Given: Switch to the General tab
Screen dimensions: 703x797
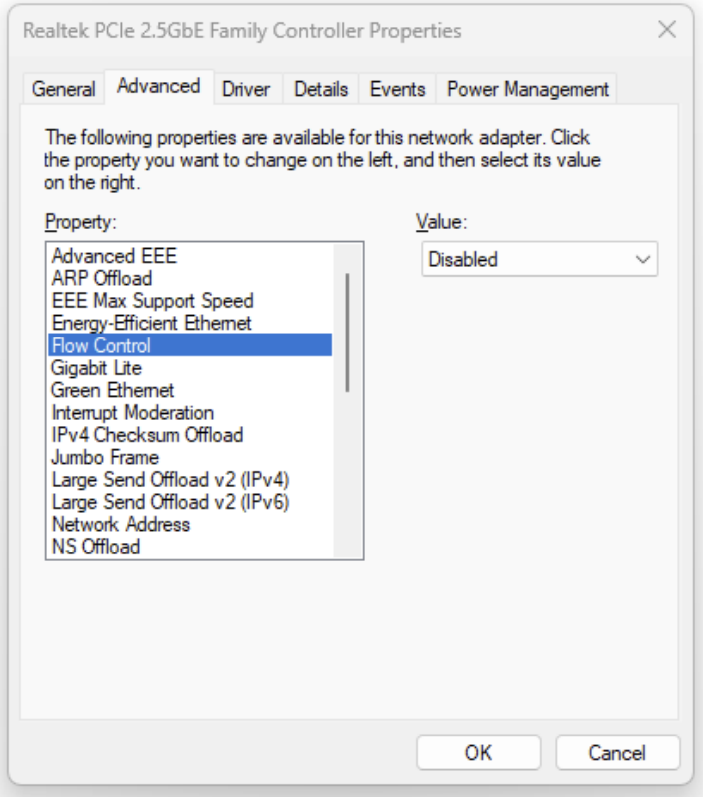Looking at the screenshot, I should pyautogui.click(x=64, y=89).
